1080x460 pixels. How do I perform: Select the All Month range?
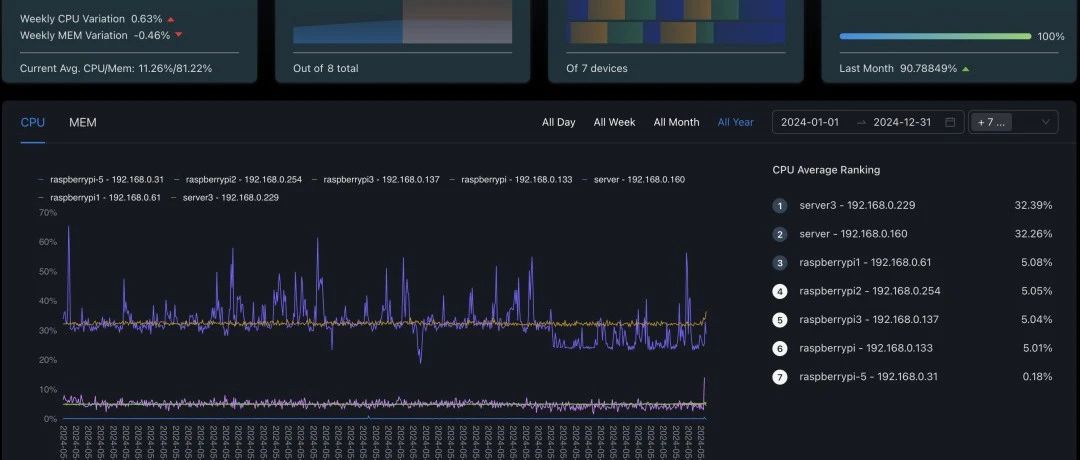[676, 122]
